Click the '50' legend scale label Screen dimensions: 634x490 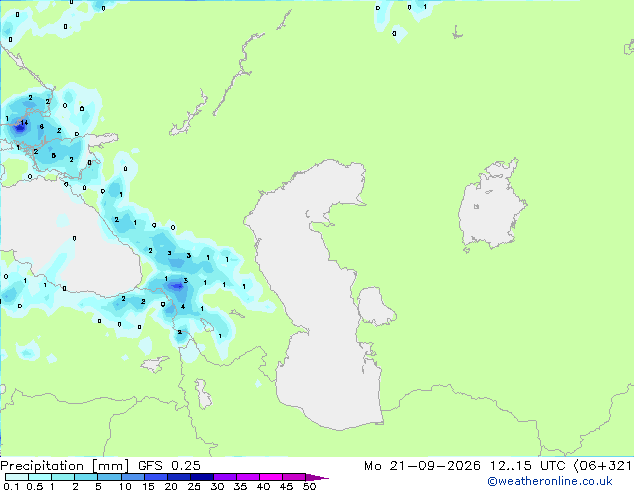[x=309, y=486]
